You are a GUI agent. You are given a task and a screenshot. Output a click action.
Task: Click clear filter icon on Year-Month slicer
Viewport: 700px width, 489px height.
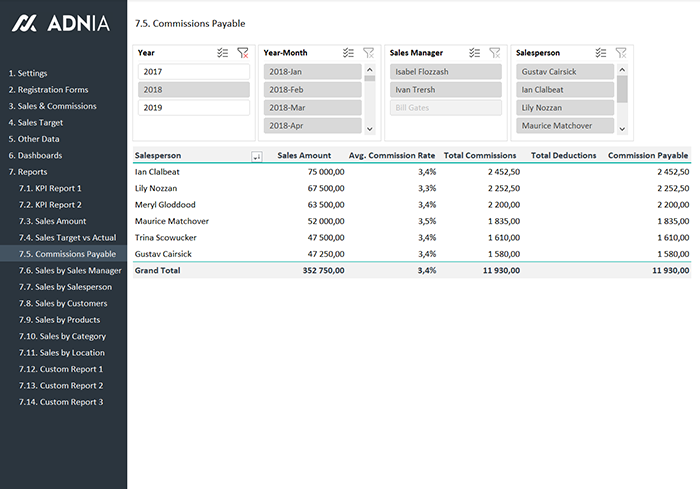coord(368,53)
